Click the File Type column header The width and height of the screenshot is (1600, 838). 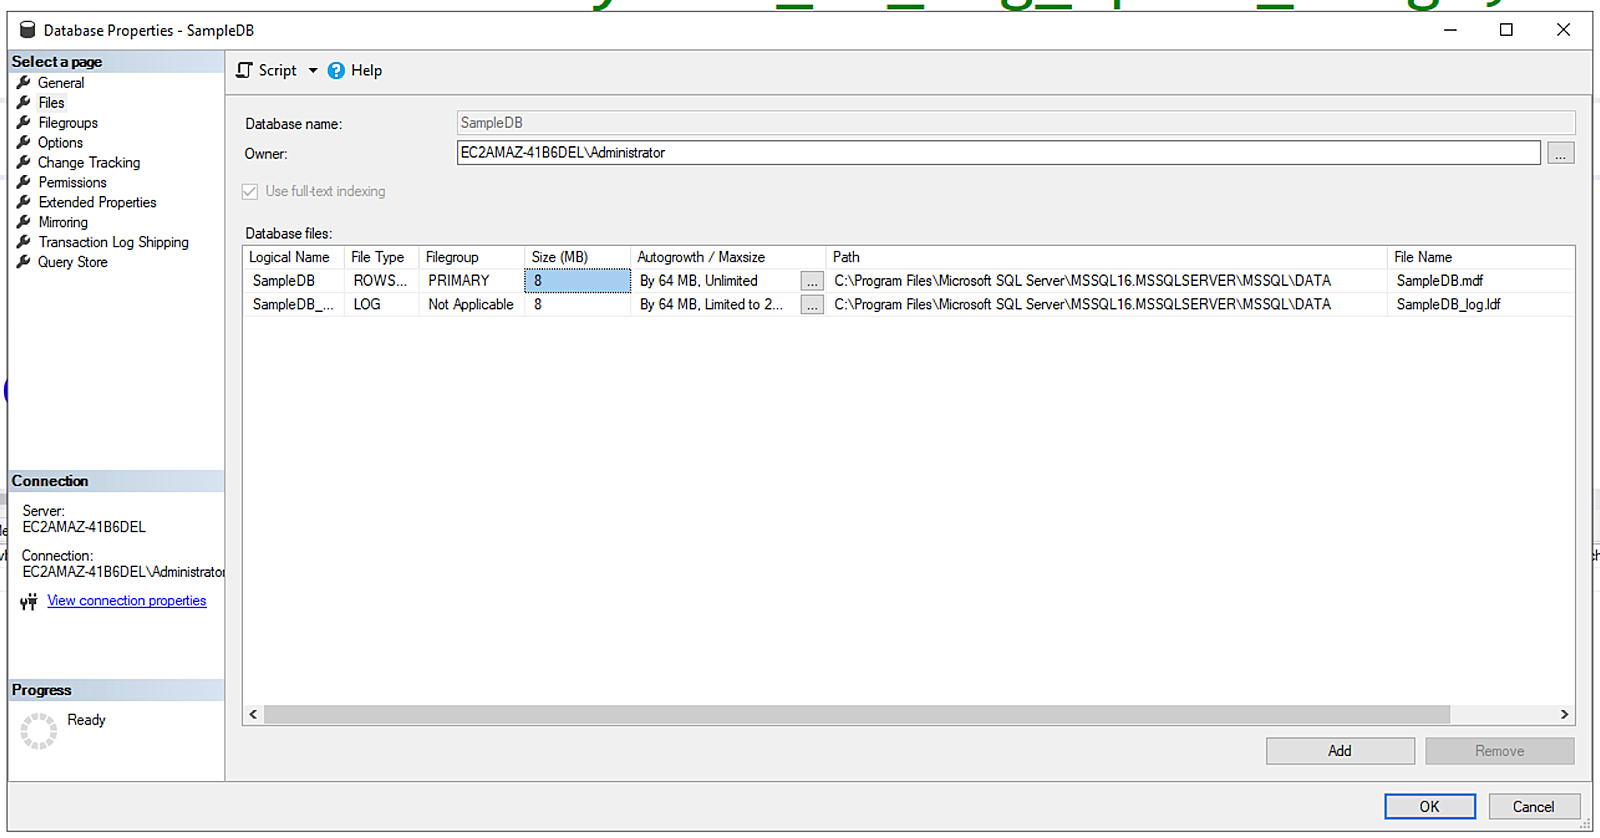tap(381, 257)
